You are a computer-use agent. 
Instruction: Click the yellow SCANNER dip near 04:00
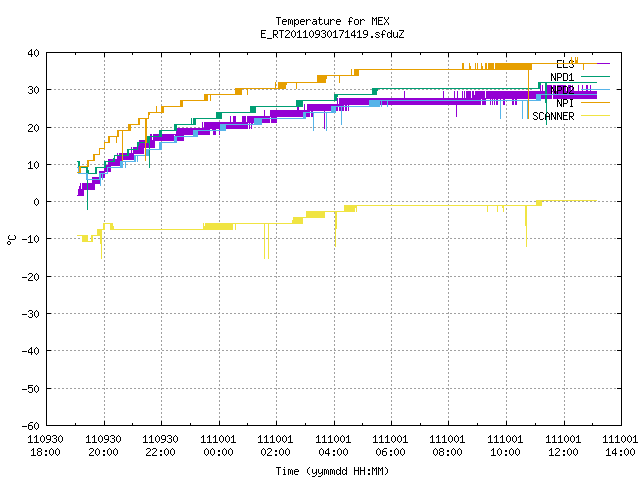click(x=336, y=229)
